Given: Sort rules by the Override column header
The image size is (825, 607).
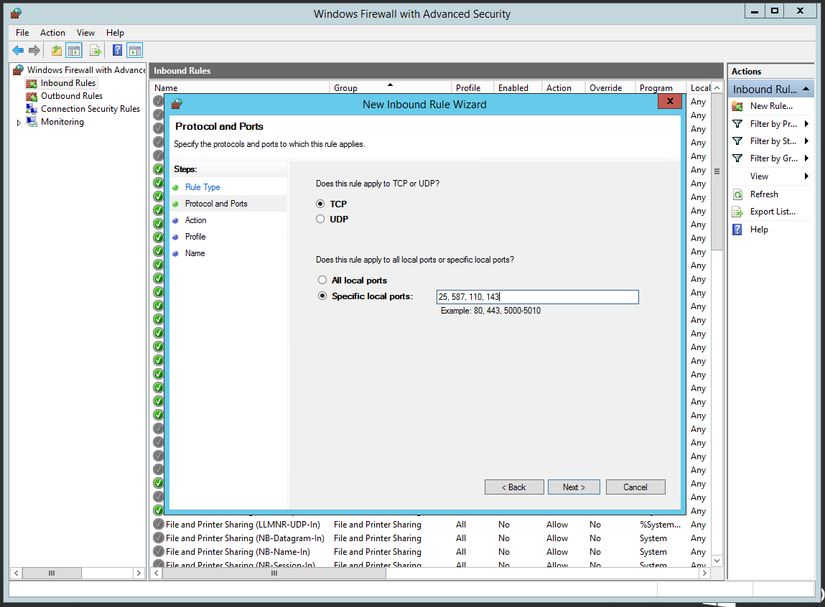Looking at the screenshot, I should [x=610, y=88].
